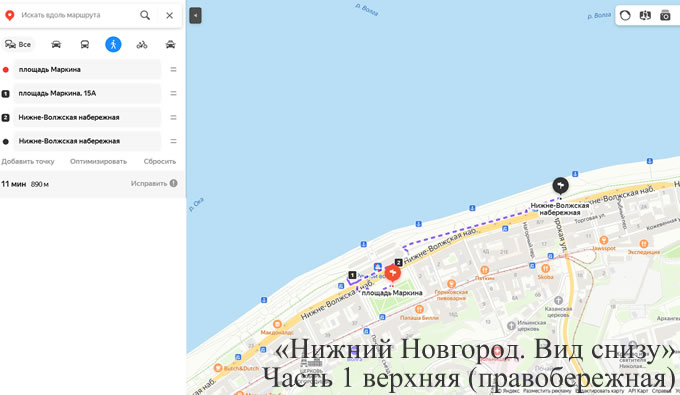Click the black destination flag marker
The height and width of the screenshot is (395, 680).
coord(560,186)
